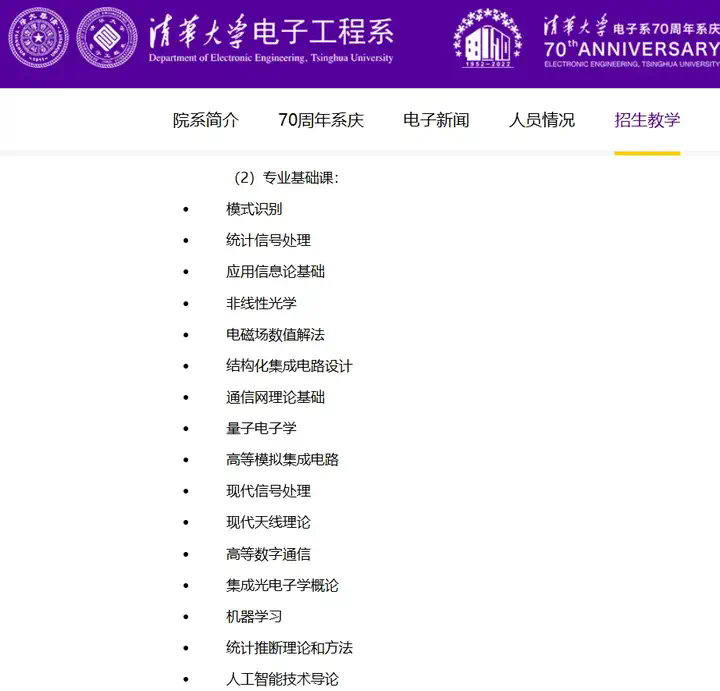The width and height of the screenshot is (720, 691).
Task: Open the 清华大学电子工程系 title banner
Action: 271,38
